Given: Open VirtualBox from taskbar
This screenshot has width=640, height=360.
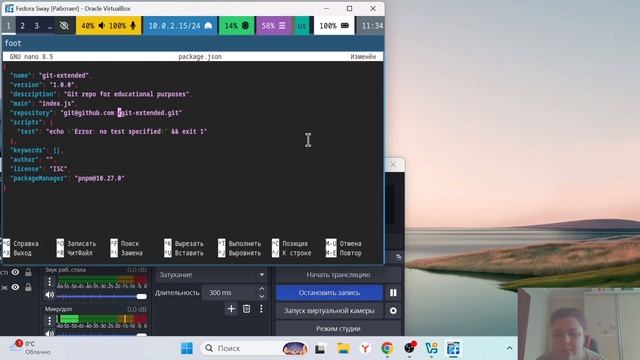Looking at the screenshot, I should (453, 349).
